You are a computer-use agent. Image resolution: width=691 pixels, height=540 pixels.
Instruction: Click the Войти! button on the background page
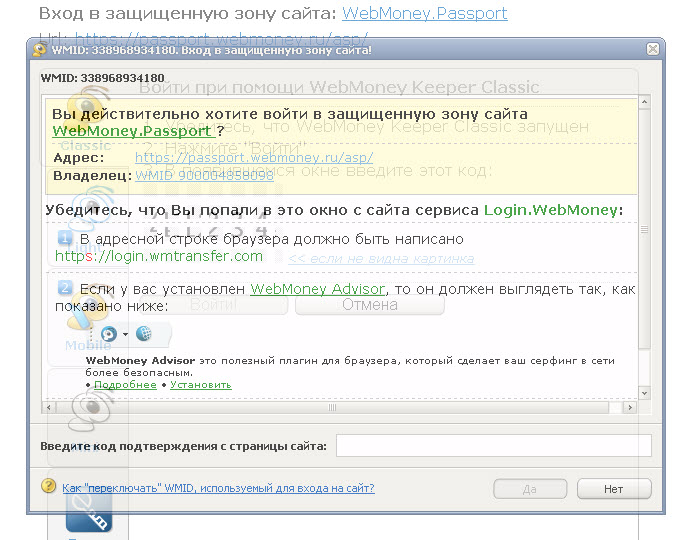[213, 305]
